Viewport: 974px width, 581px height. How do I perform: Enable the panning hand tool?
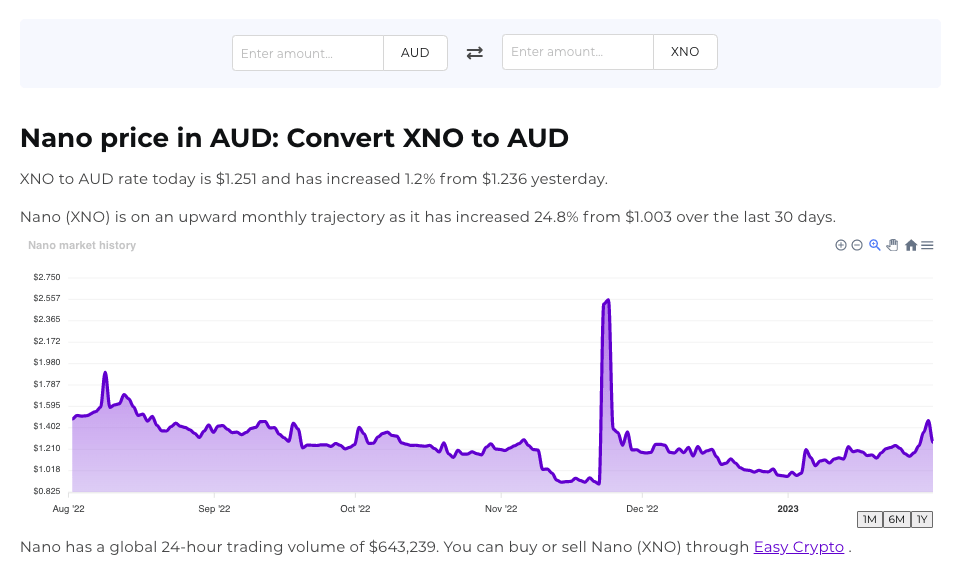(893, 245)
